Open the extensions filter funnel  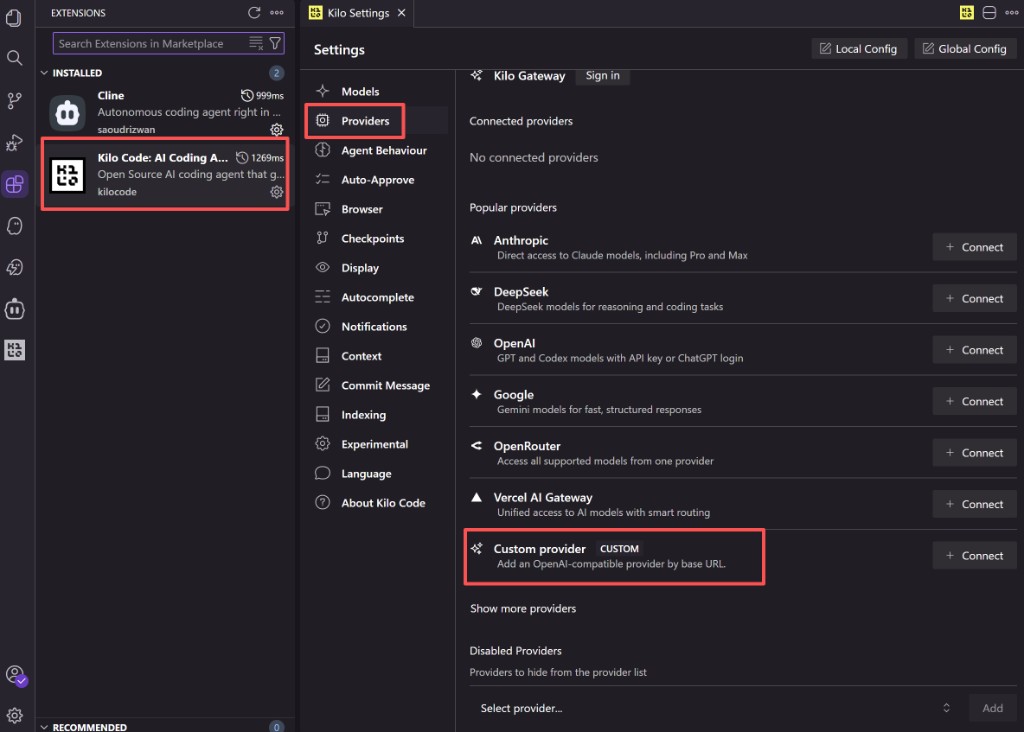[x=275, y=44]
